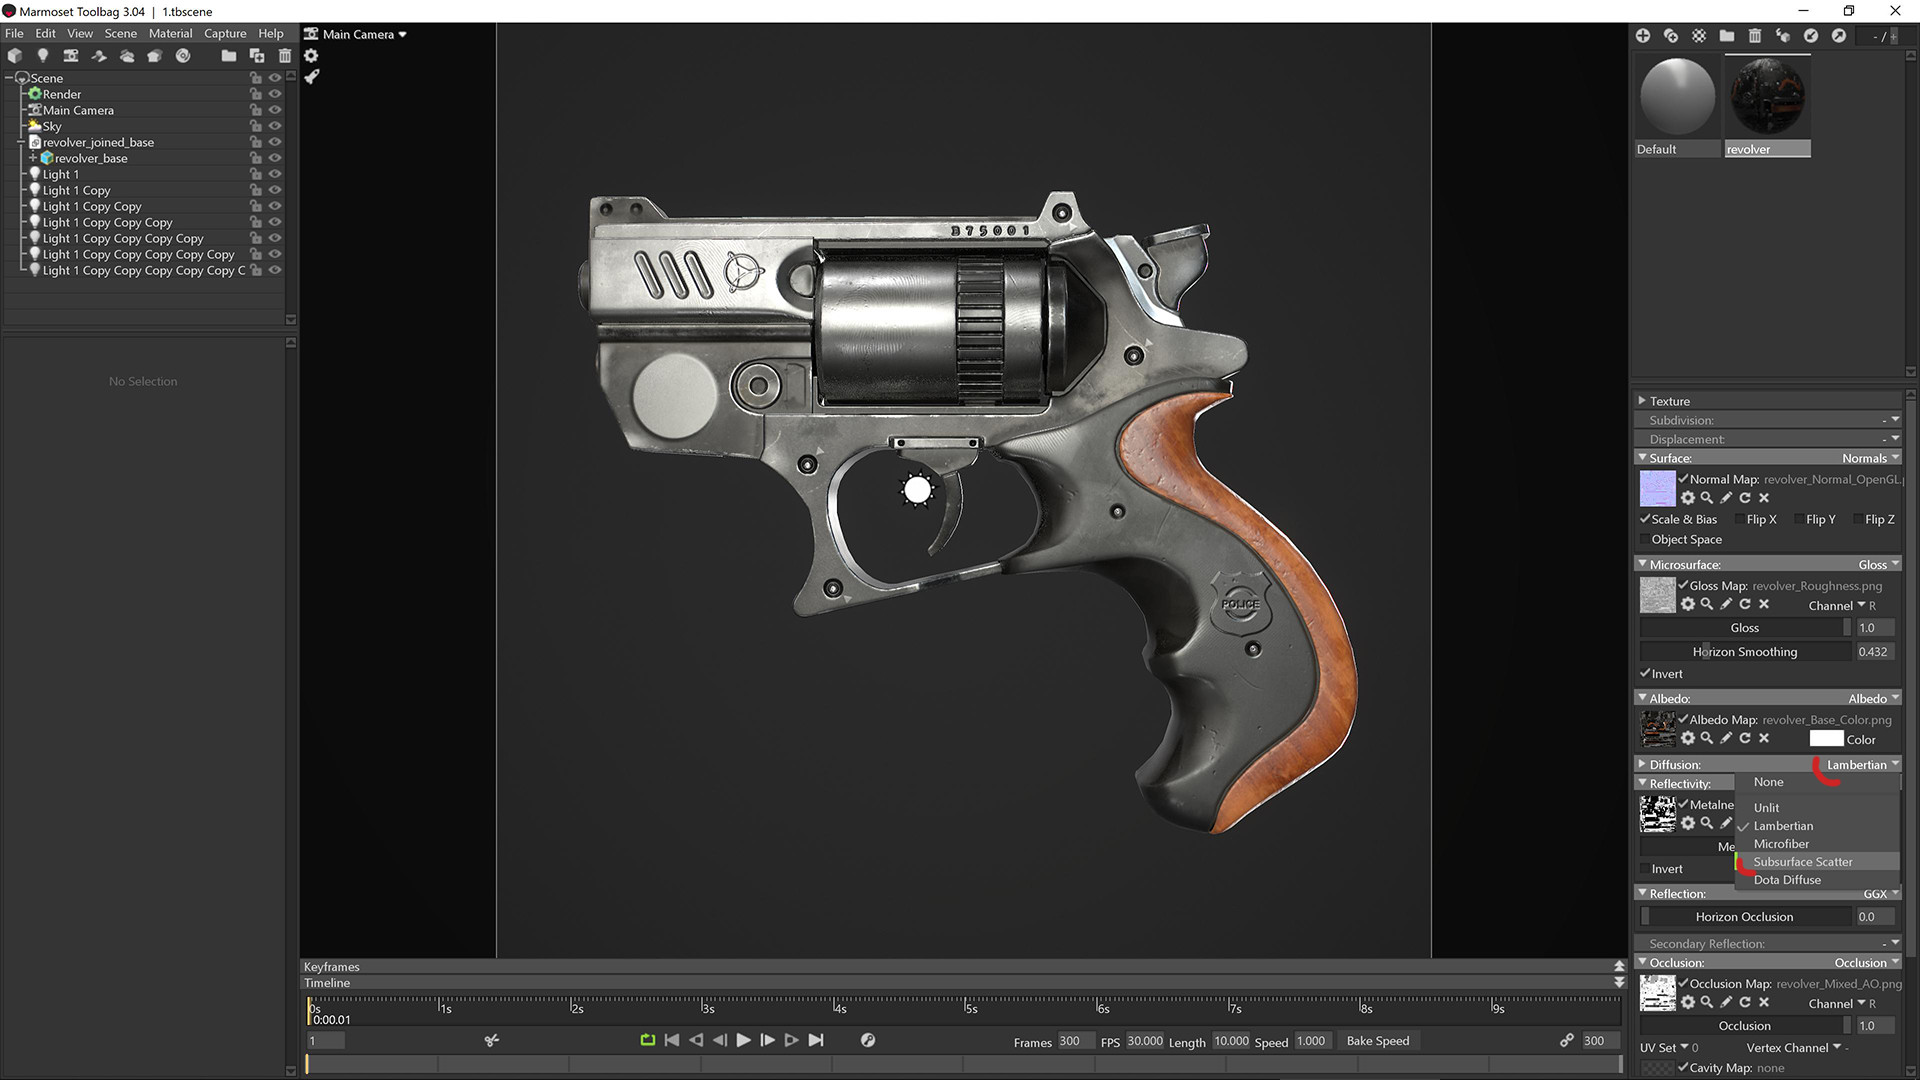This screenshot has height=1080, width=1920.
Task: Import material using the inward arrow icon
Action: coord(1811,36)
